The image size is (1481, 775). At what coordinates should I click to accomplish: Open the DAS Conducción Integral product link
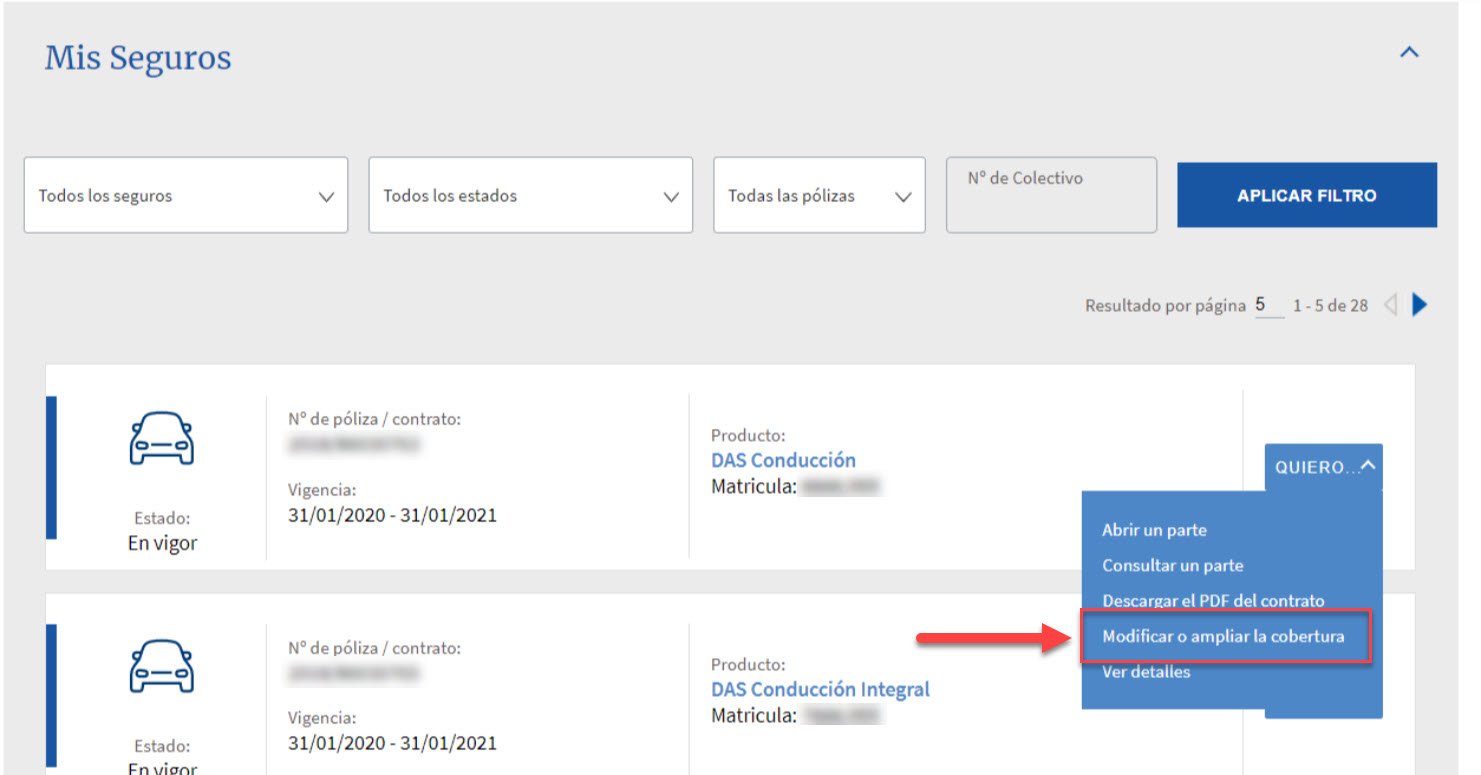tap(820, 689)
